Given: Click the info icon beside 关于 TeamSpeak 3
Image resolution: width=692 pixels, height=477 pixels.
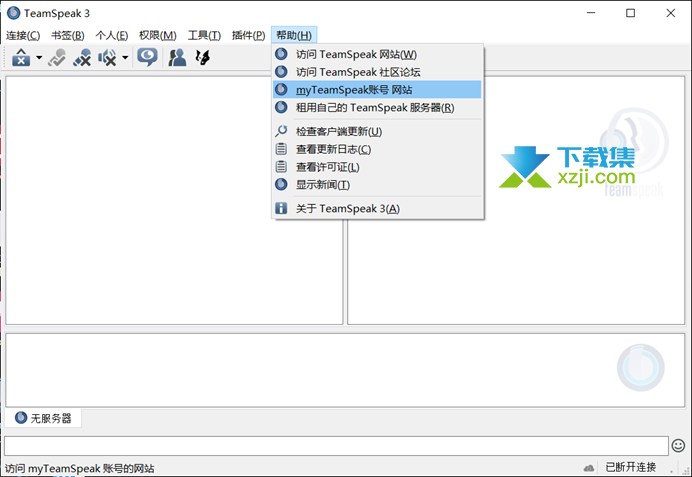Looking at the screenshot, I should pyautogui.click(x=281, y=208).
